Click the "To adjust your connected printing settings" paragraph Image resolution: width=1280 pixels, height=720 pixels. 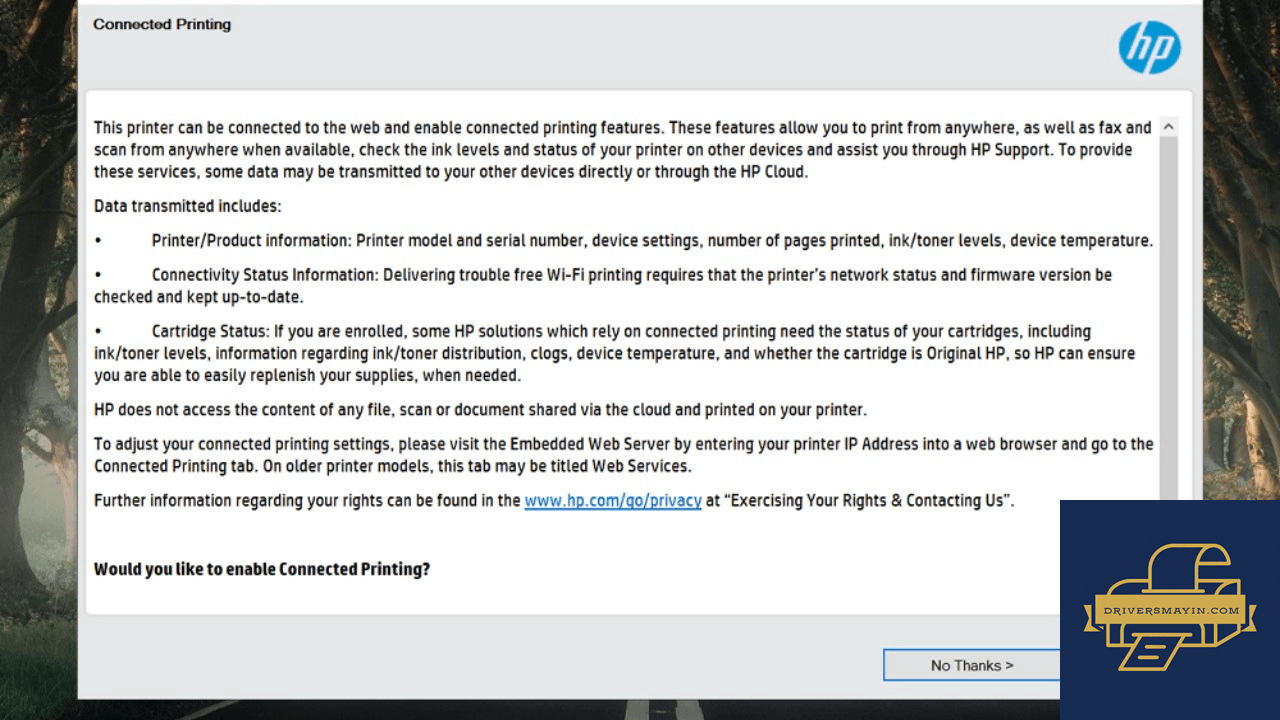[x=624, y=455]
